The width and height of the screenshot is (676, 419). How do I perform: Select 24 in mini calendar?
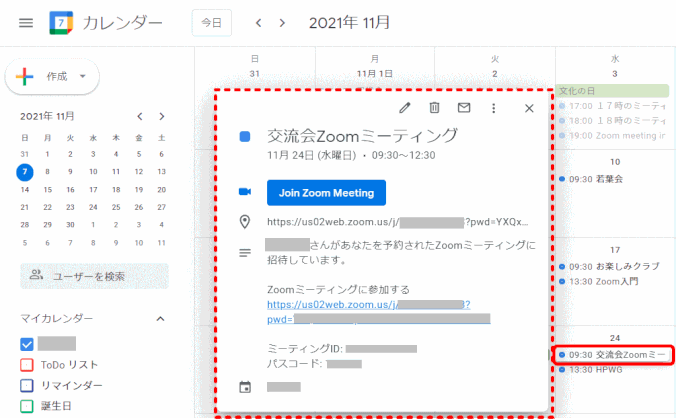[x=93, y=207]
